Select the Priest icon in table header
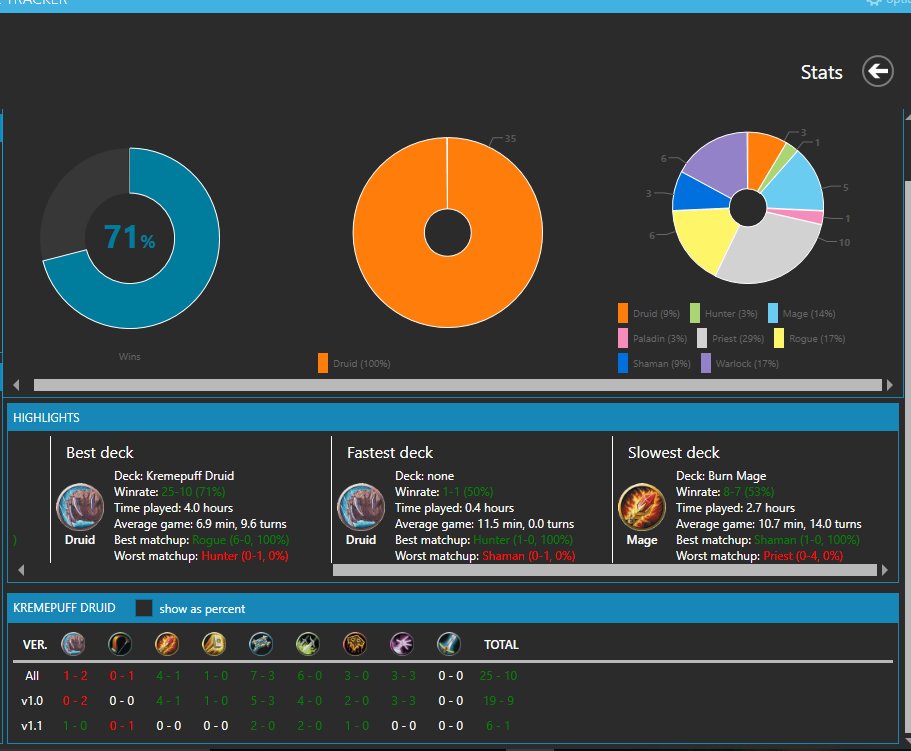This screenshot has height=751, width=911. 261,644
